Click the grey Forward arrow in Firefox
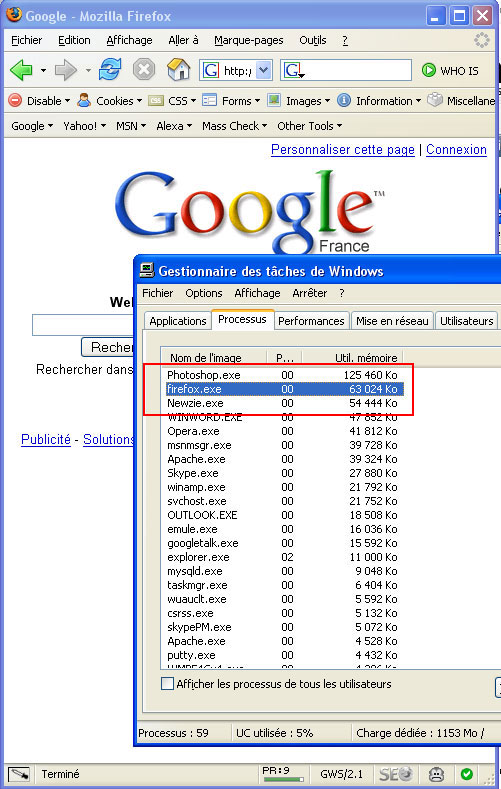 (66, 70)
